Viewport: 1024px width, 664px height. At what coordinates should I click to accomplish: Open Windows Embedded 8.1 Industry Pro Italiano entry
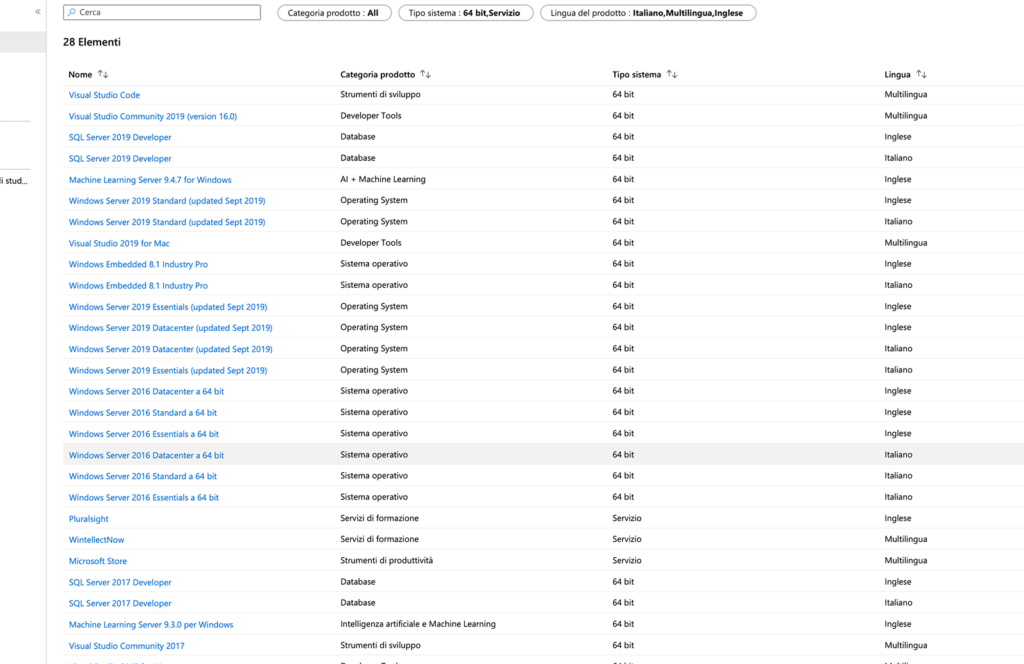click(x=138, y=285)
